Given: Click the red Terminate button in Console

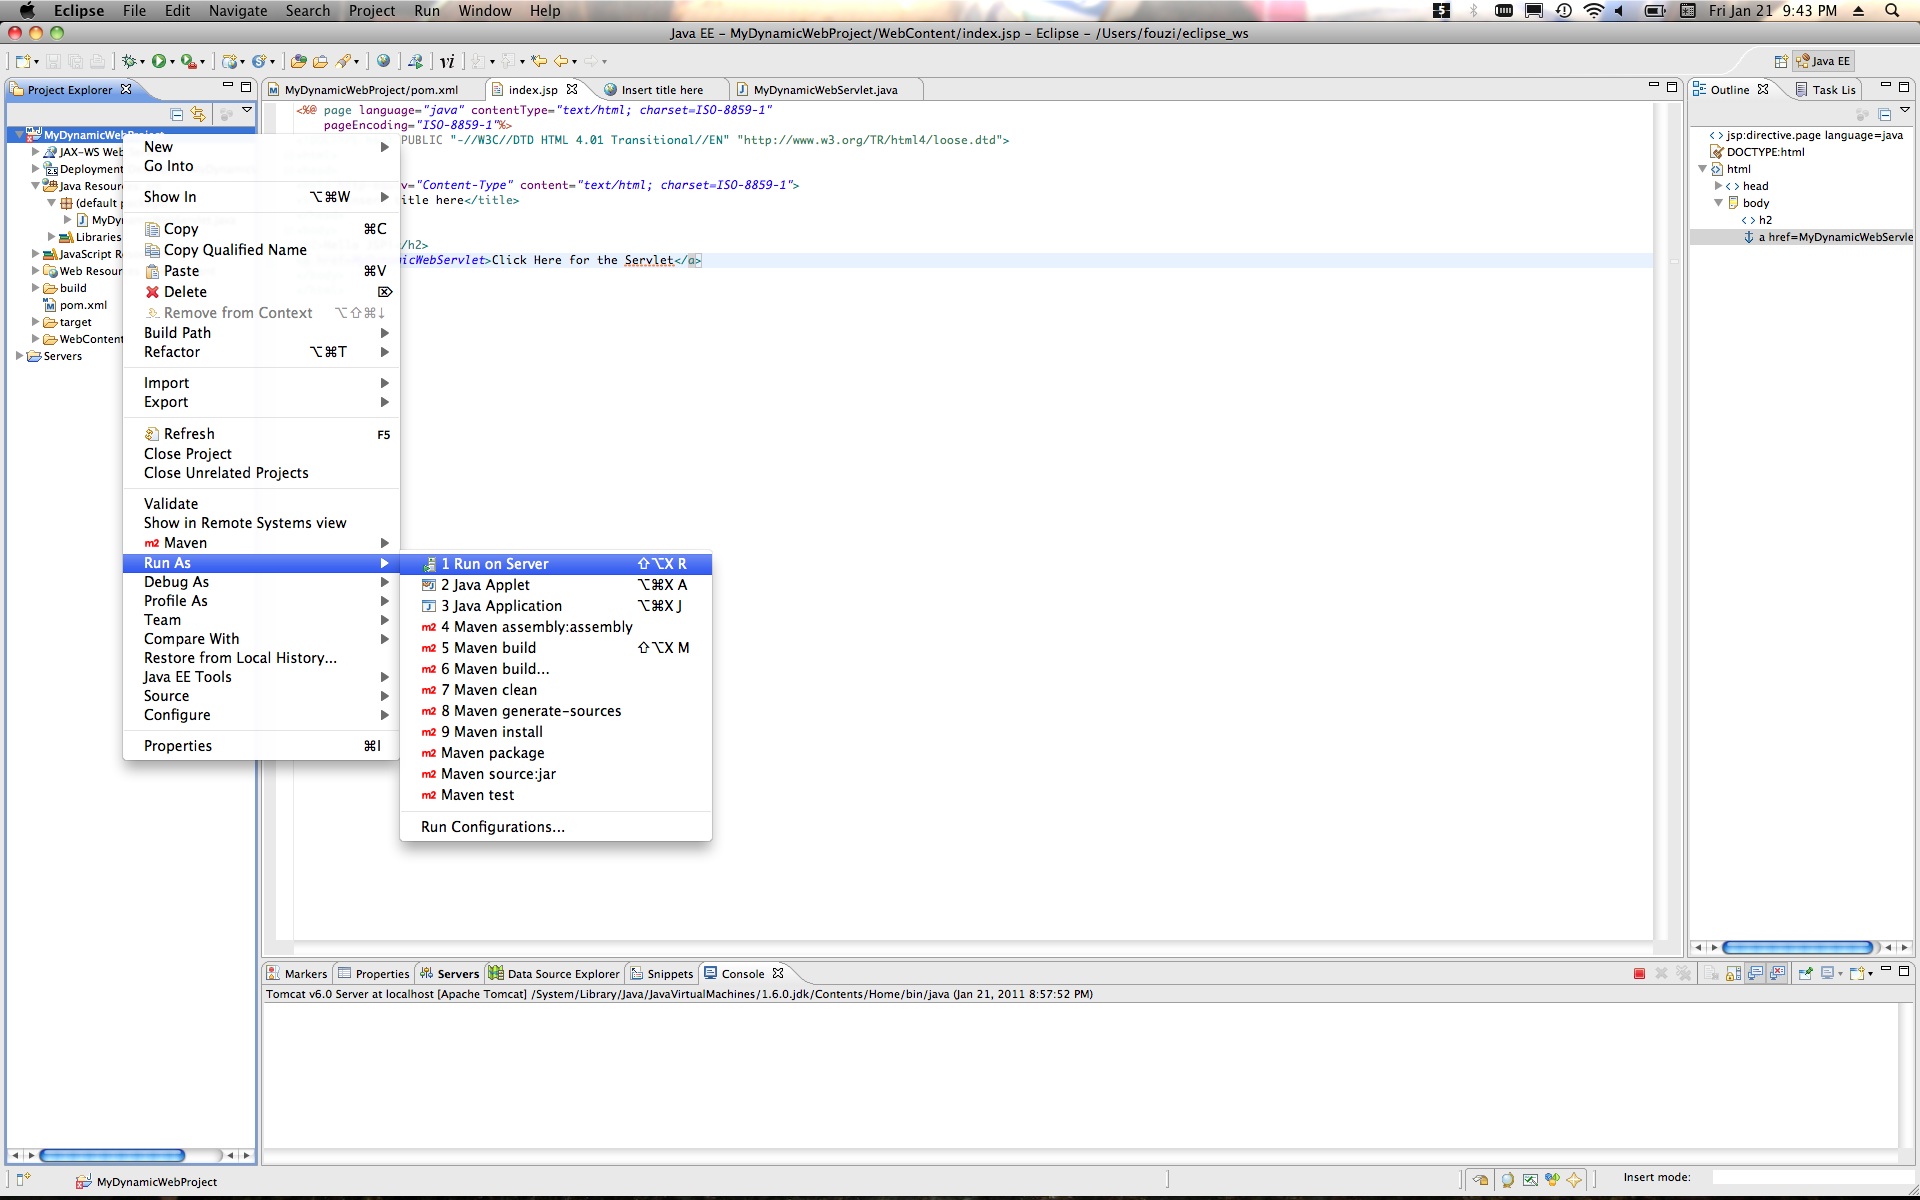Looking at the screenshot, I should pos(1639,973).
